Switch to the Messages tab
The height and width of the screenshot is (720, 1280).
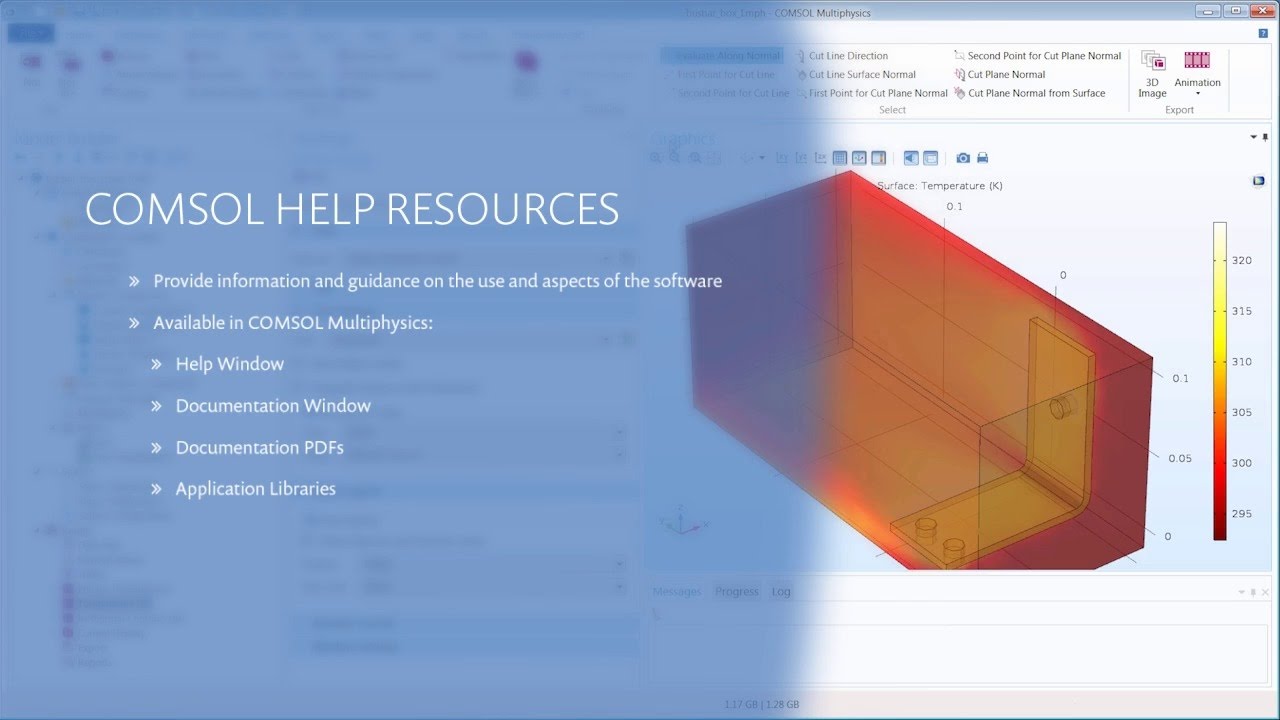[x=677, y=591]
